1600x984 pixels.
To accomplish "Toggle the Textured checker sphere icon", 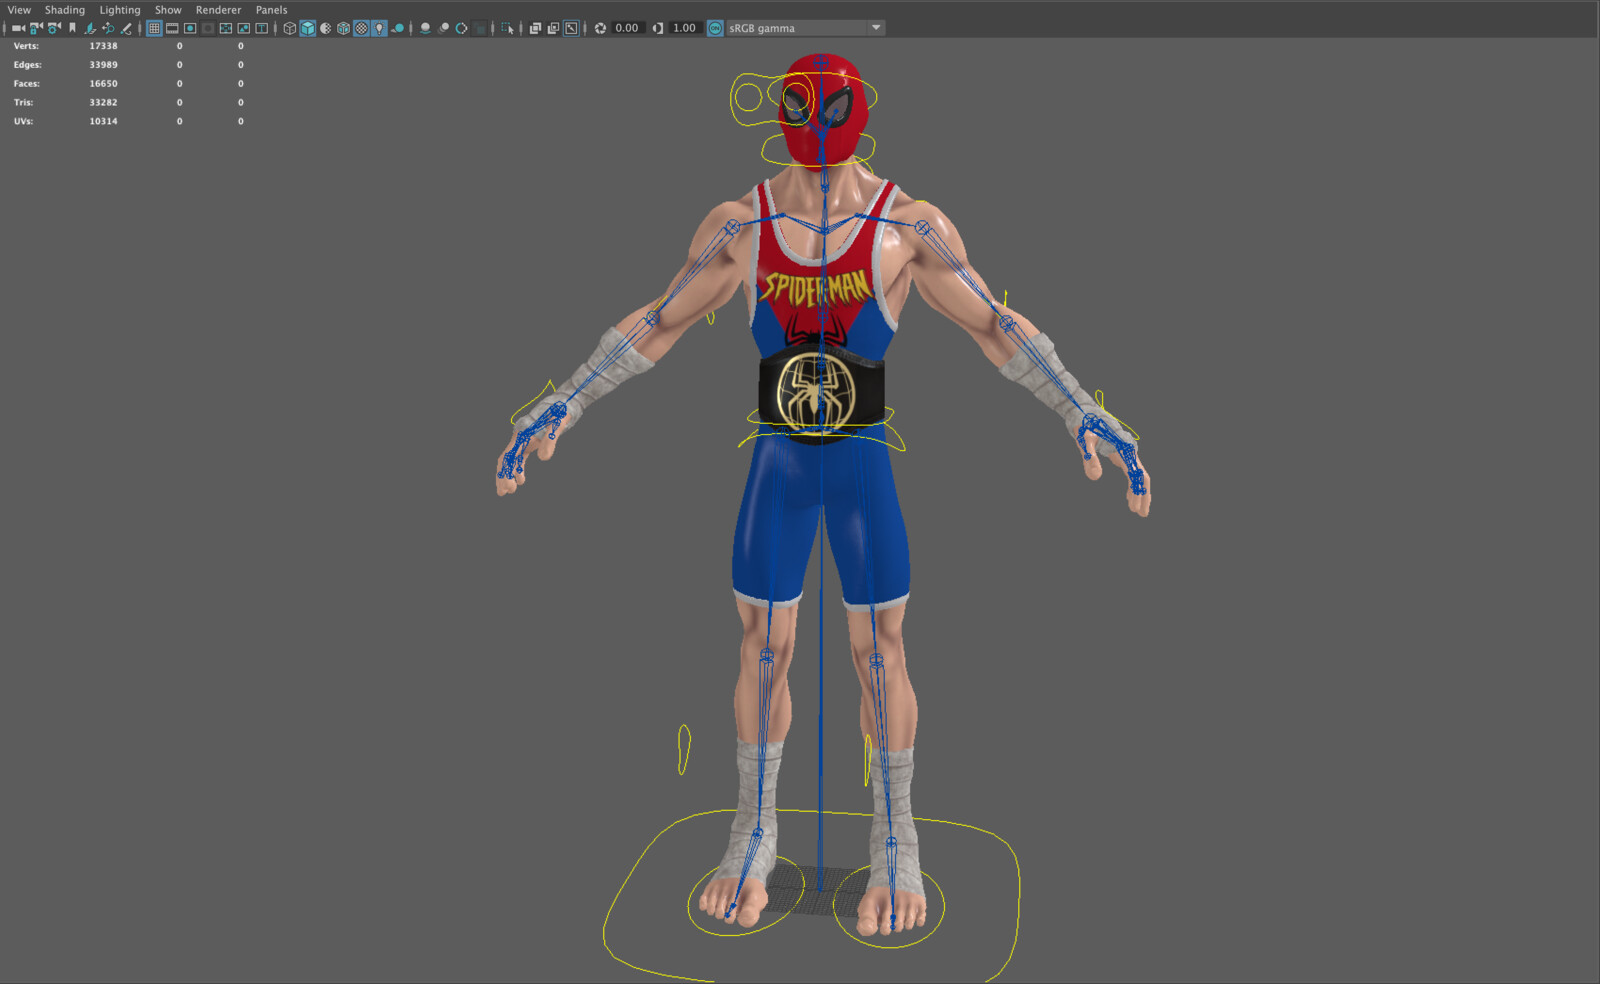I will [361, 28].
